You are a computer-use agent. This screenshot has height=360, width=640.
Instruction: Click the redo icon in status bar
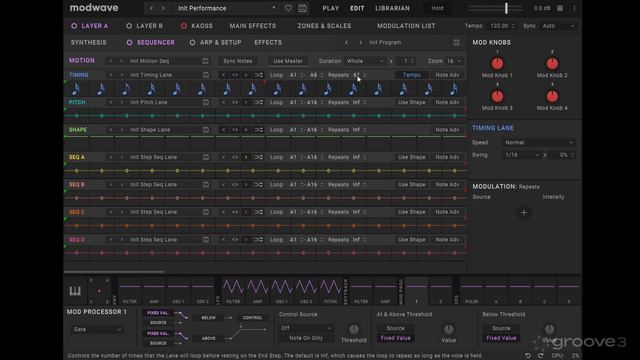pyautogui.click(x=540, y=356)
